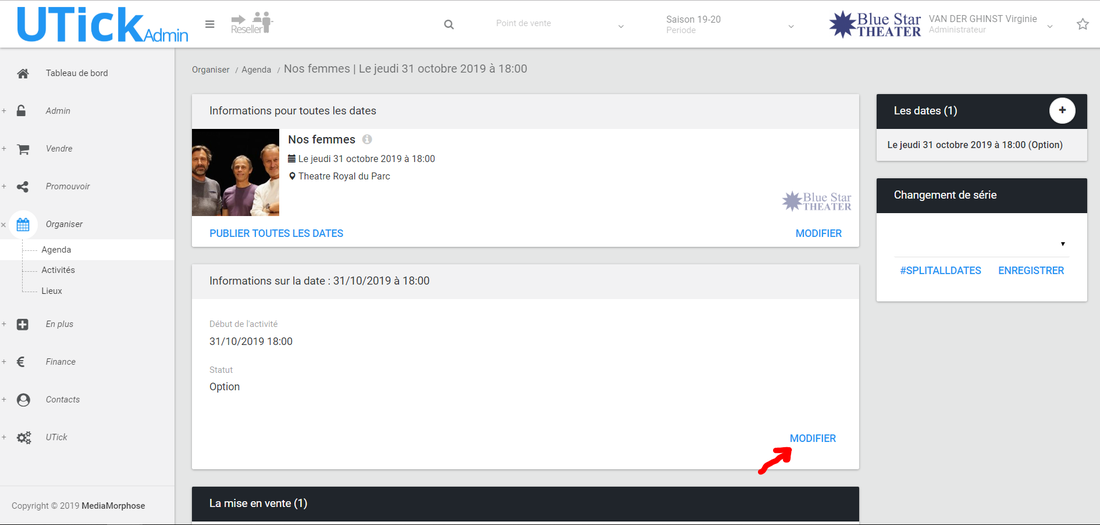Click the Finance euro icon
Screen dimensions: 1100x525
(x=23, y=362)
